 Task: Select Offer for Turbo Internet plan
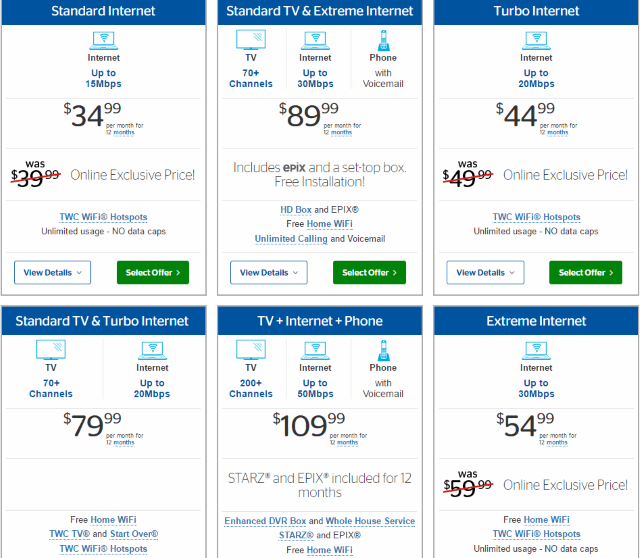[585, 272]
